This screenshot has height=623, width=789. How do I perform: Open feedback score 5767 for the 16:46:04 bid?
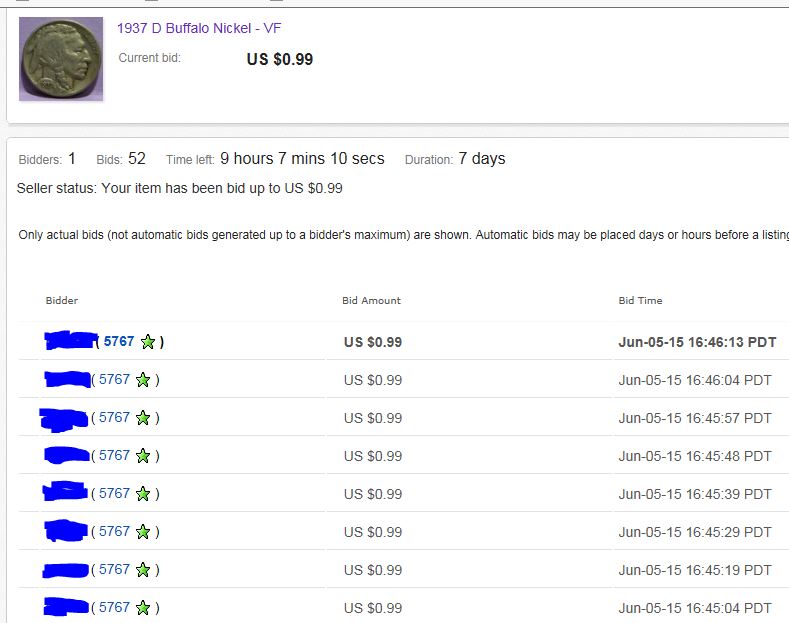(x=114, y=379)
